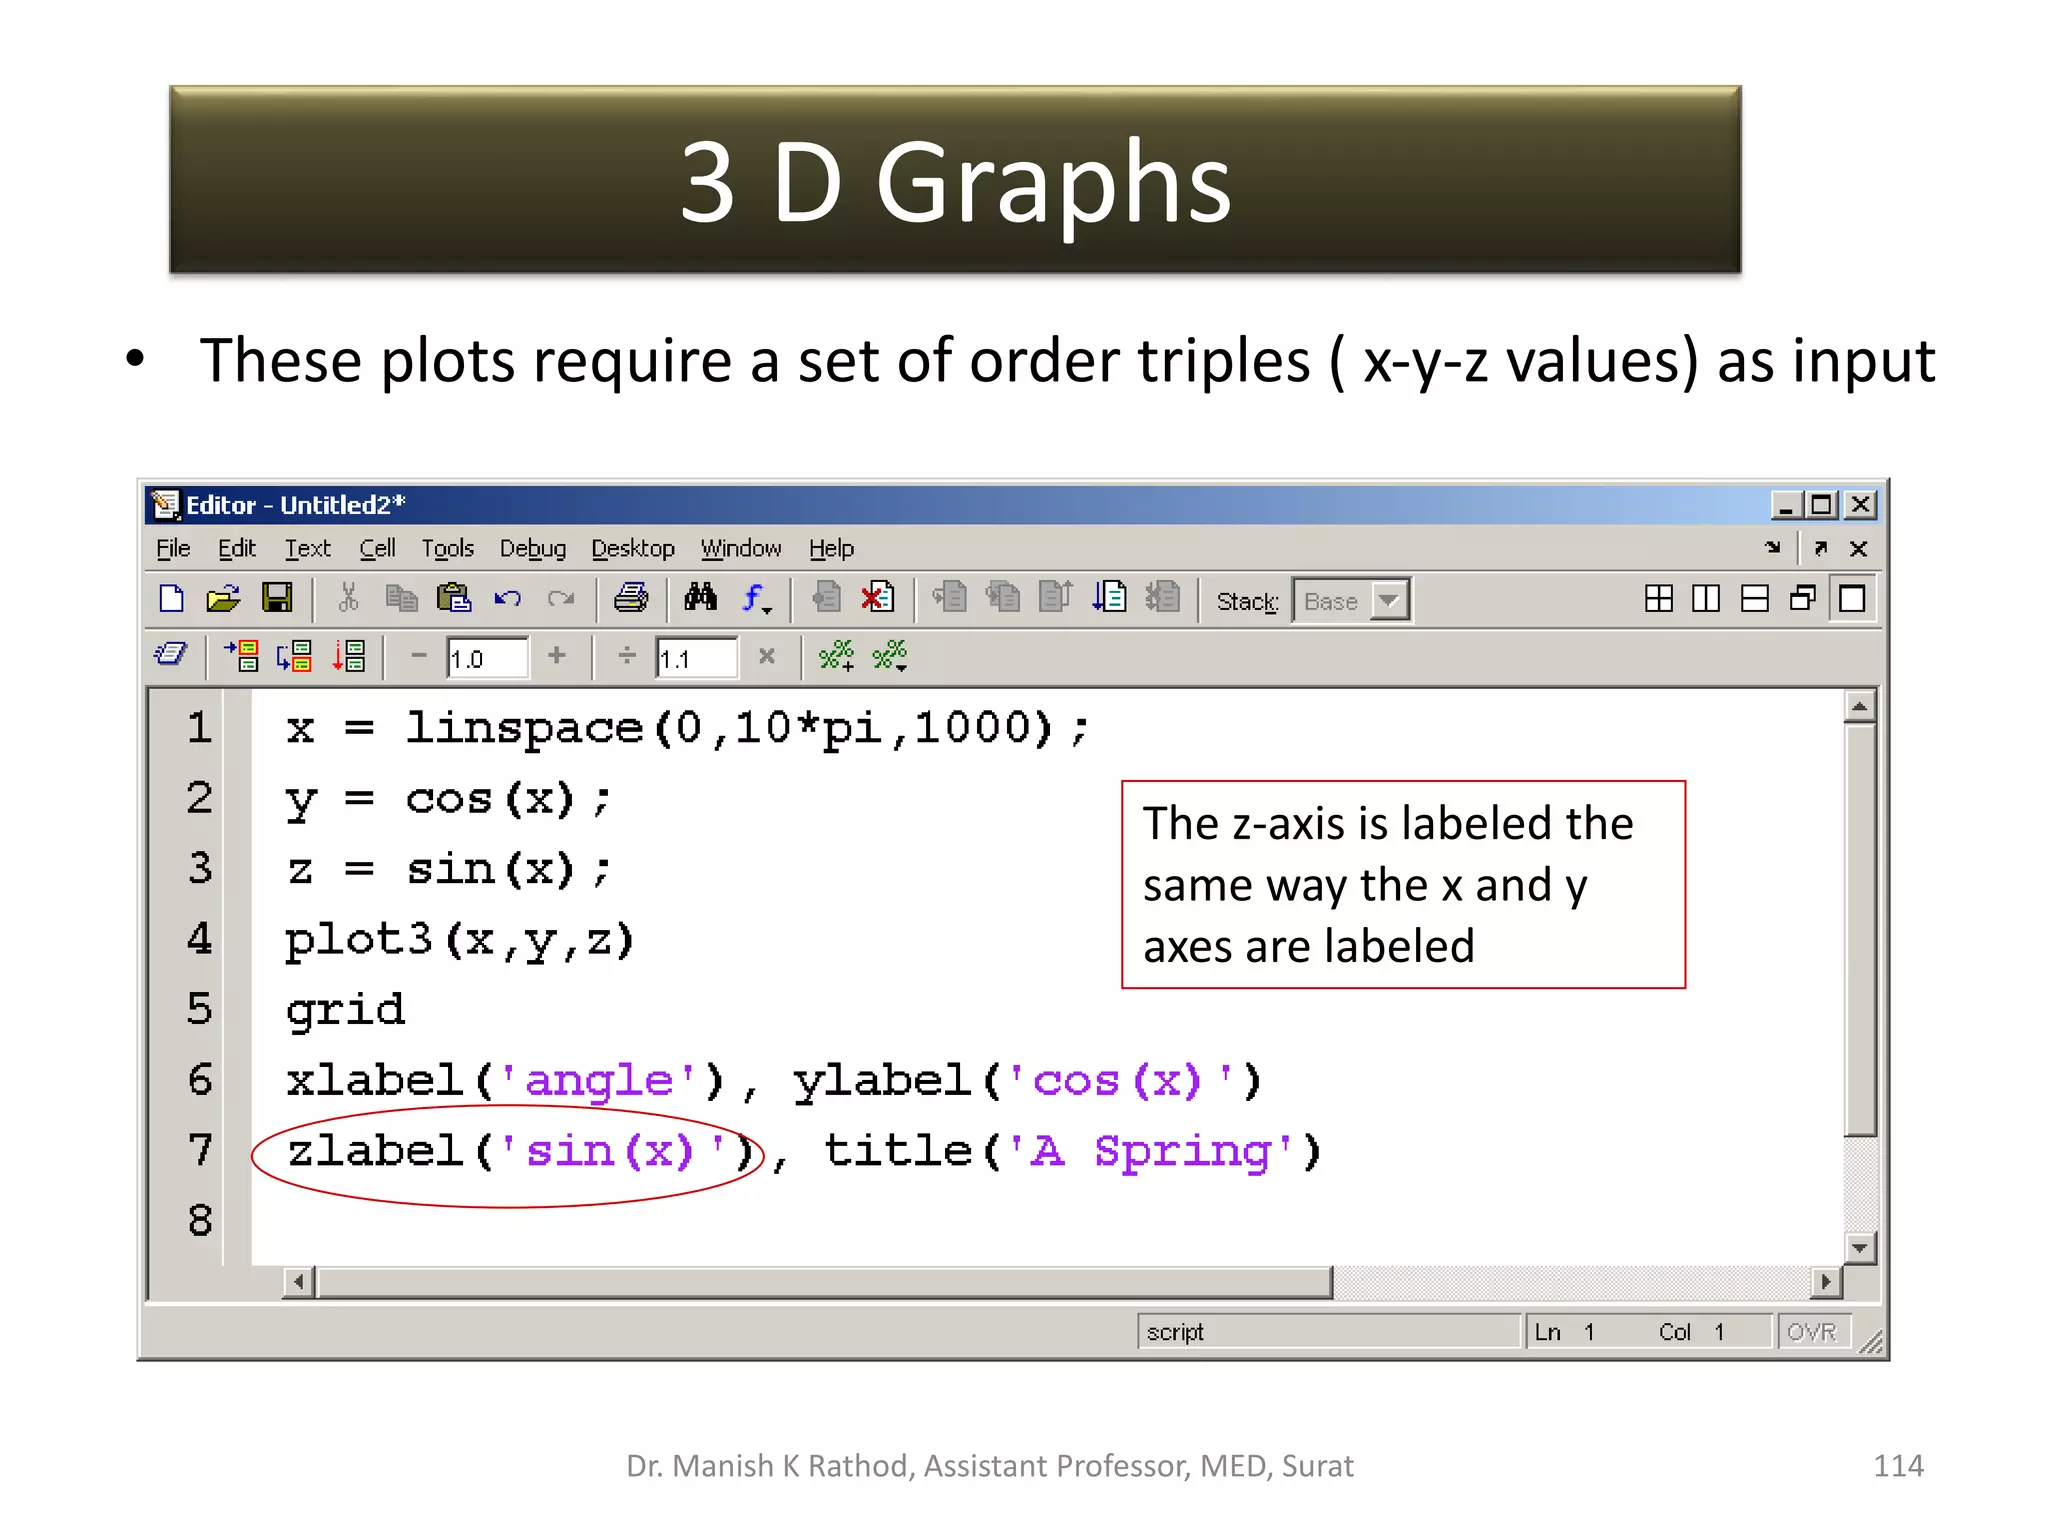Click the 1.1 multiply value field

[x=697, y=657]
